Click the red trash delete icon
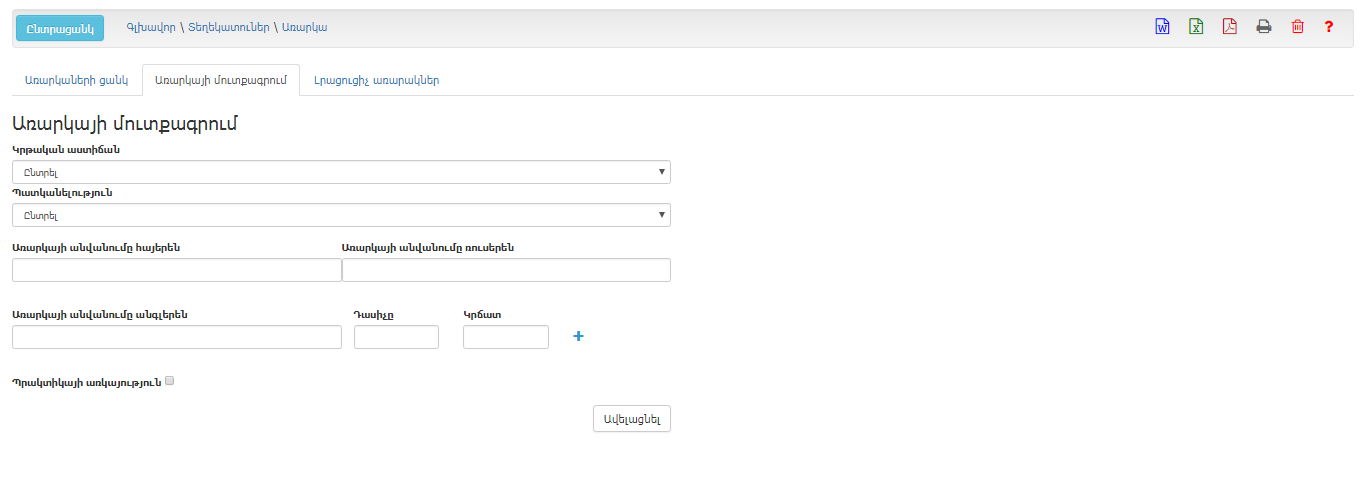Viewport: 1361px width, 484px height. click(1298, 27)
